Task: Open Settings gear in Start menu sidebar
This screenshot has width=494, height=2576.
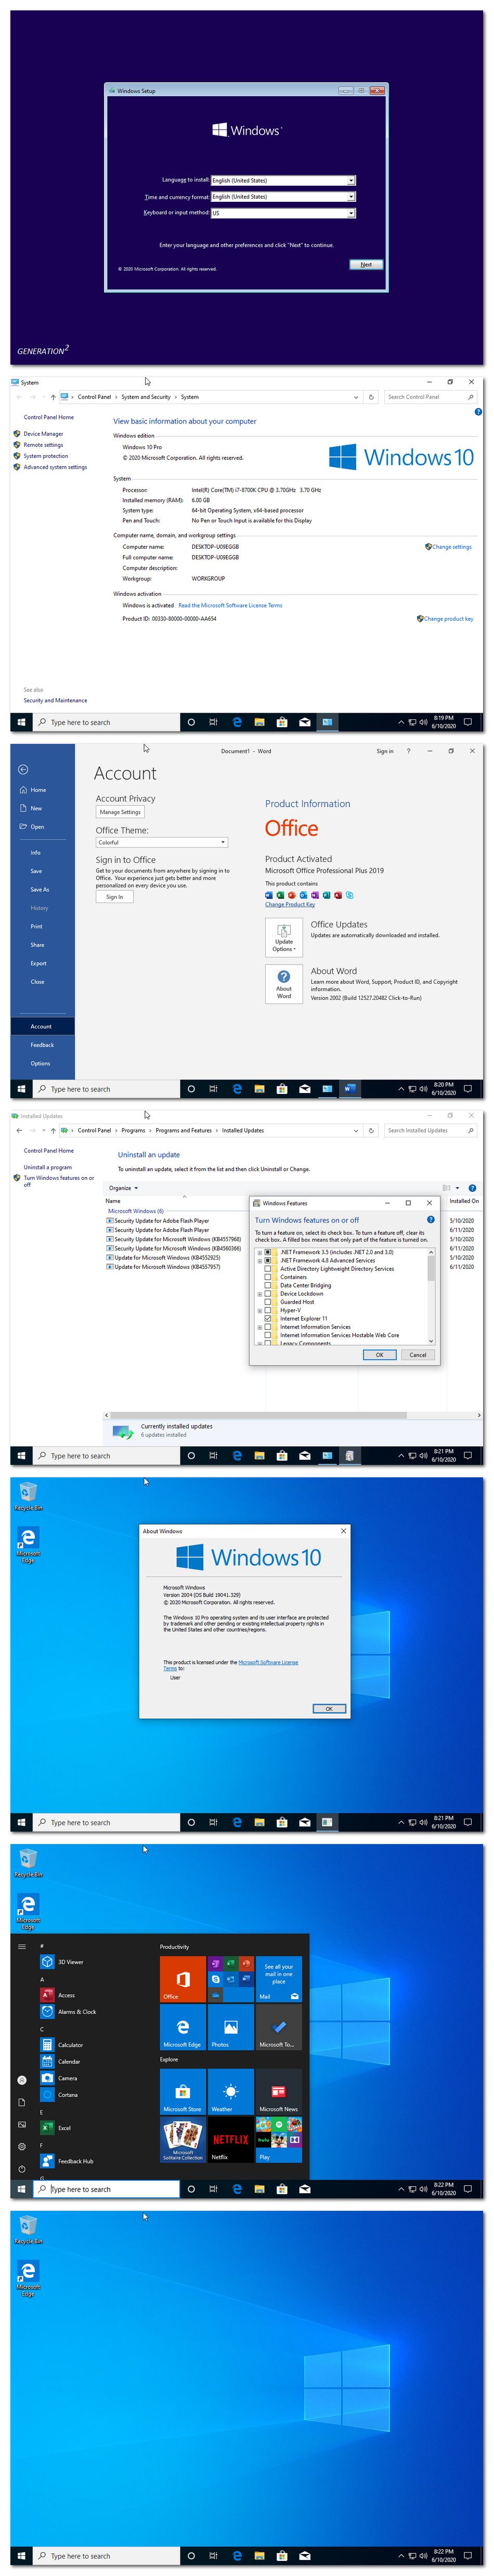Action: tap(22, 2147)
